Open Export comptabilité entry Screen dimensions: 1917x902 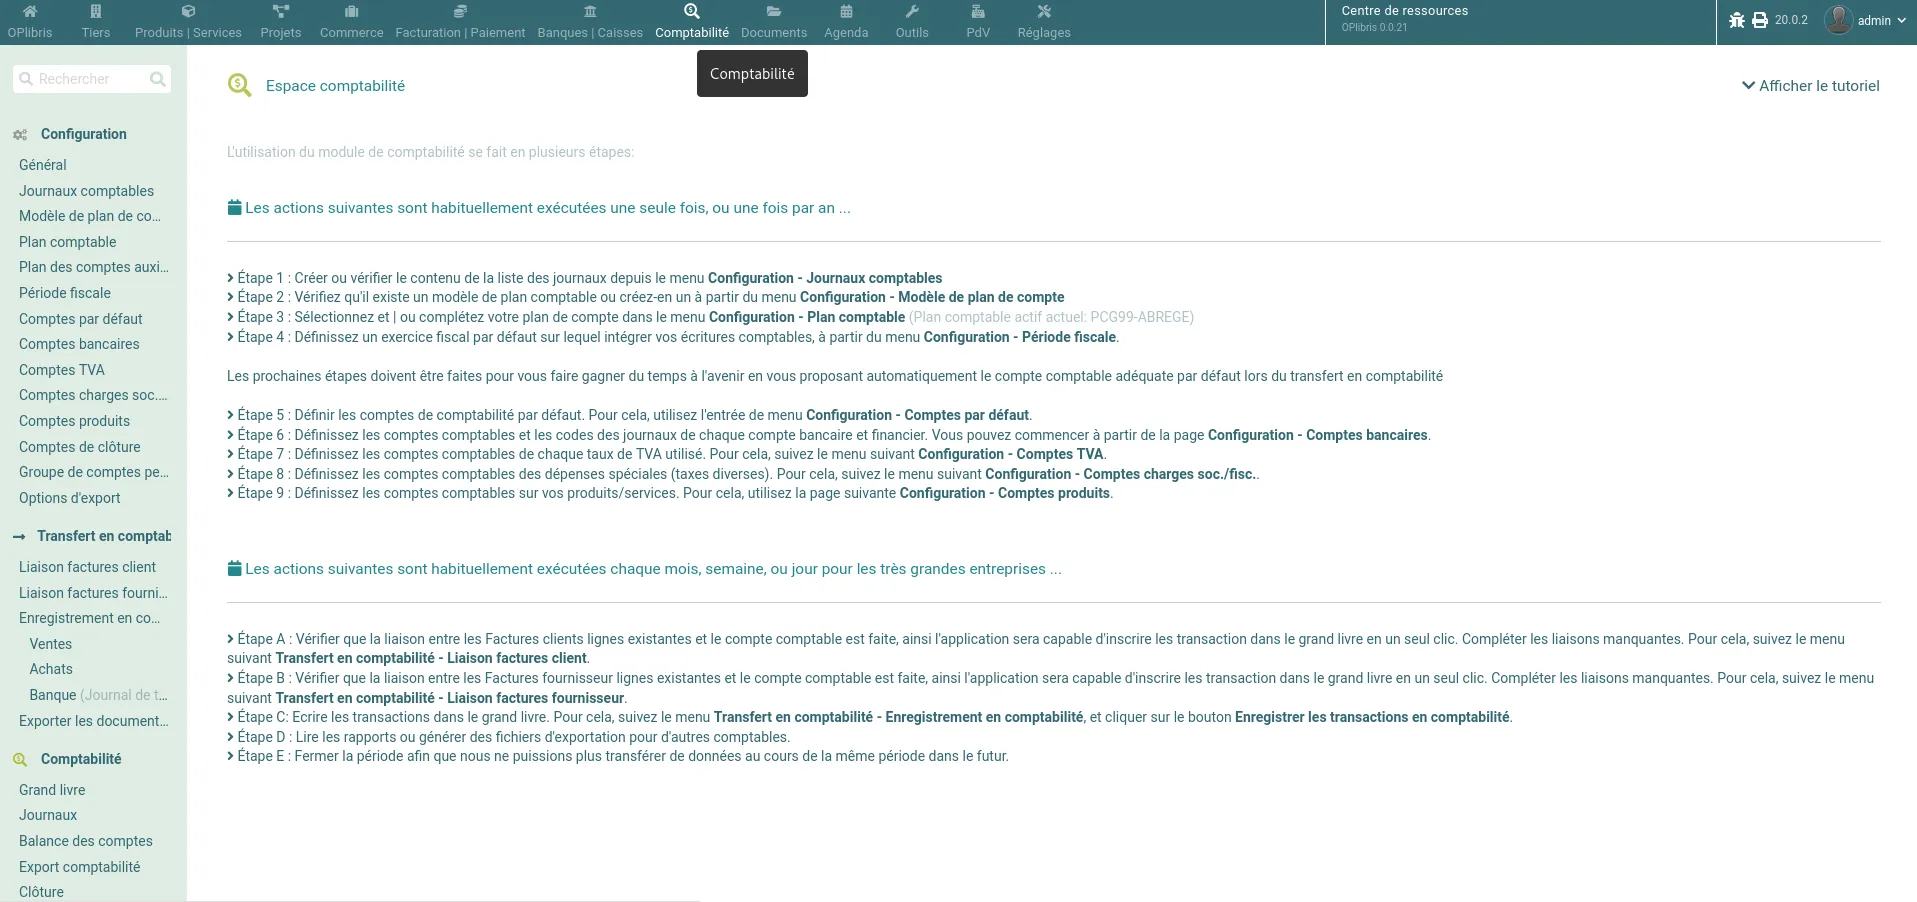pyautogui.click(x=80, y=867)
